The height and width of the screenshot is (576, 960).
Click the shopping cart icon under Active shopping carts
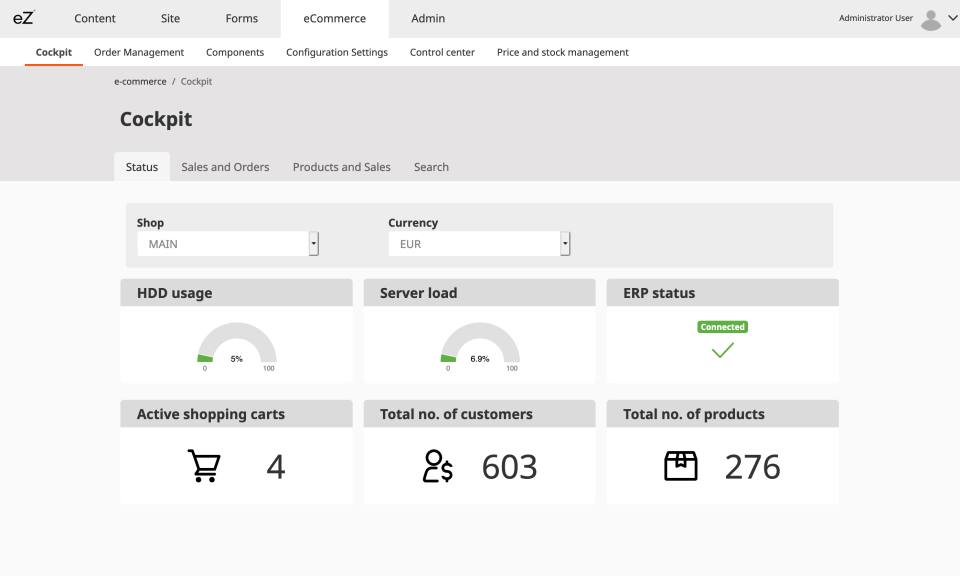point(204,464)
